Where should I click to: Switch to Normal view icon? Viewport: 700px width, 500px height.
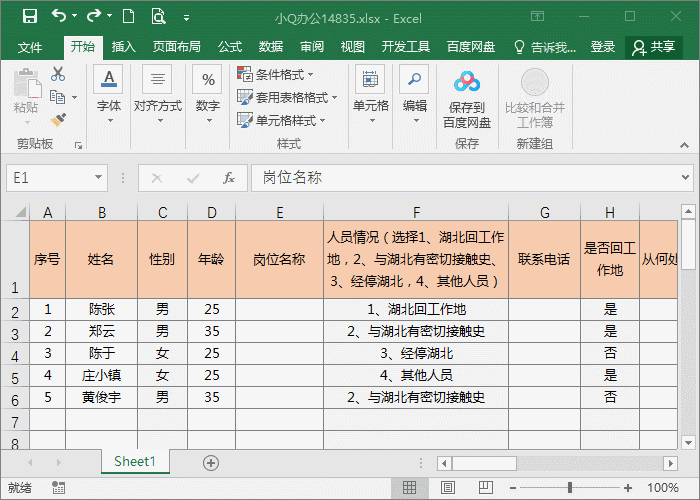pos(409,488)
